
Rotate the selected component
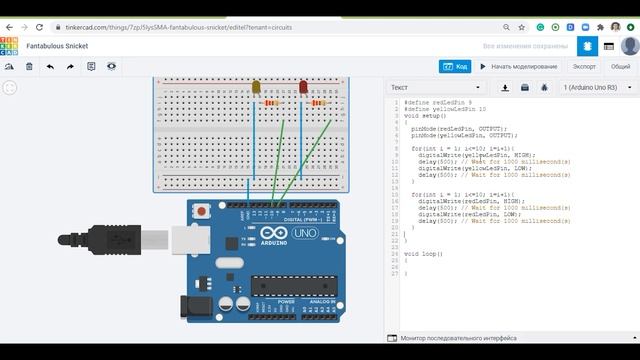[x=9, y=67]
